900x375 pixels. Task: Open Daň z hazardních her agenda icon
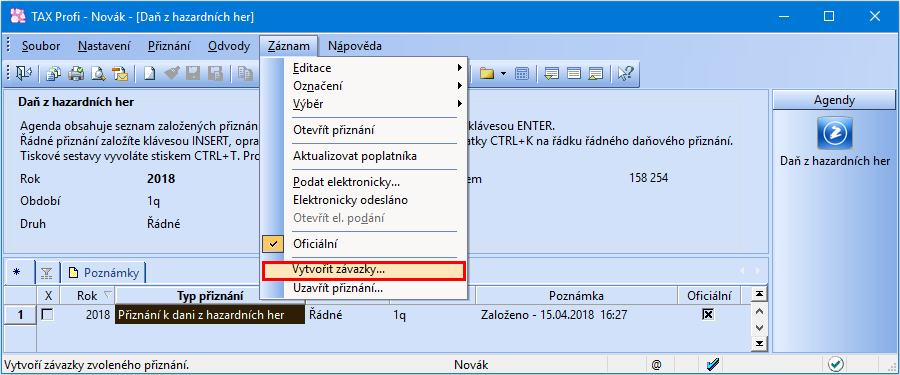[835, 133]
